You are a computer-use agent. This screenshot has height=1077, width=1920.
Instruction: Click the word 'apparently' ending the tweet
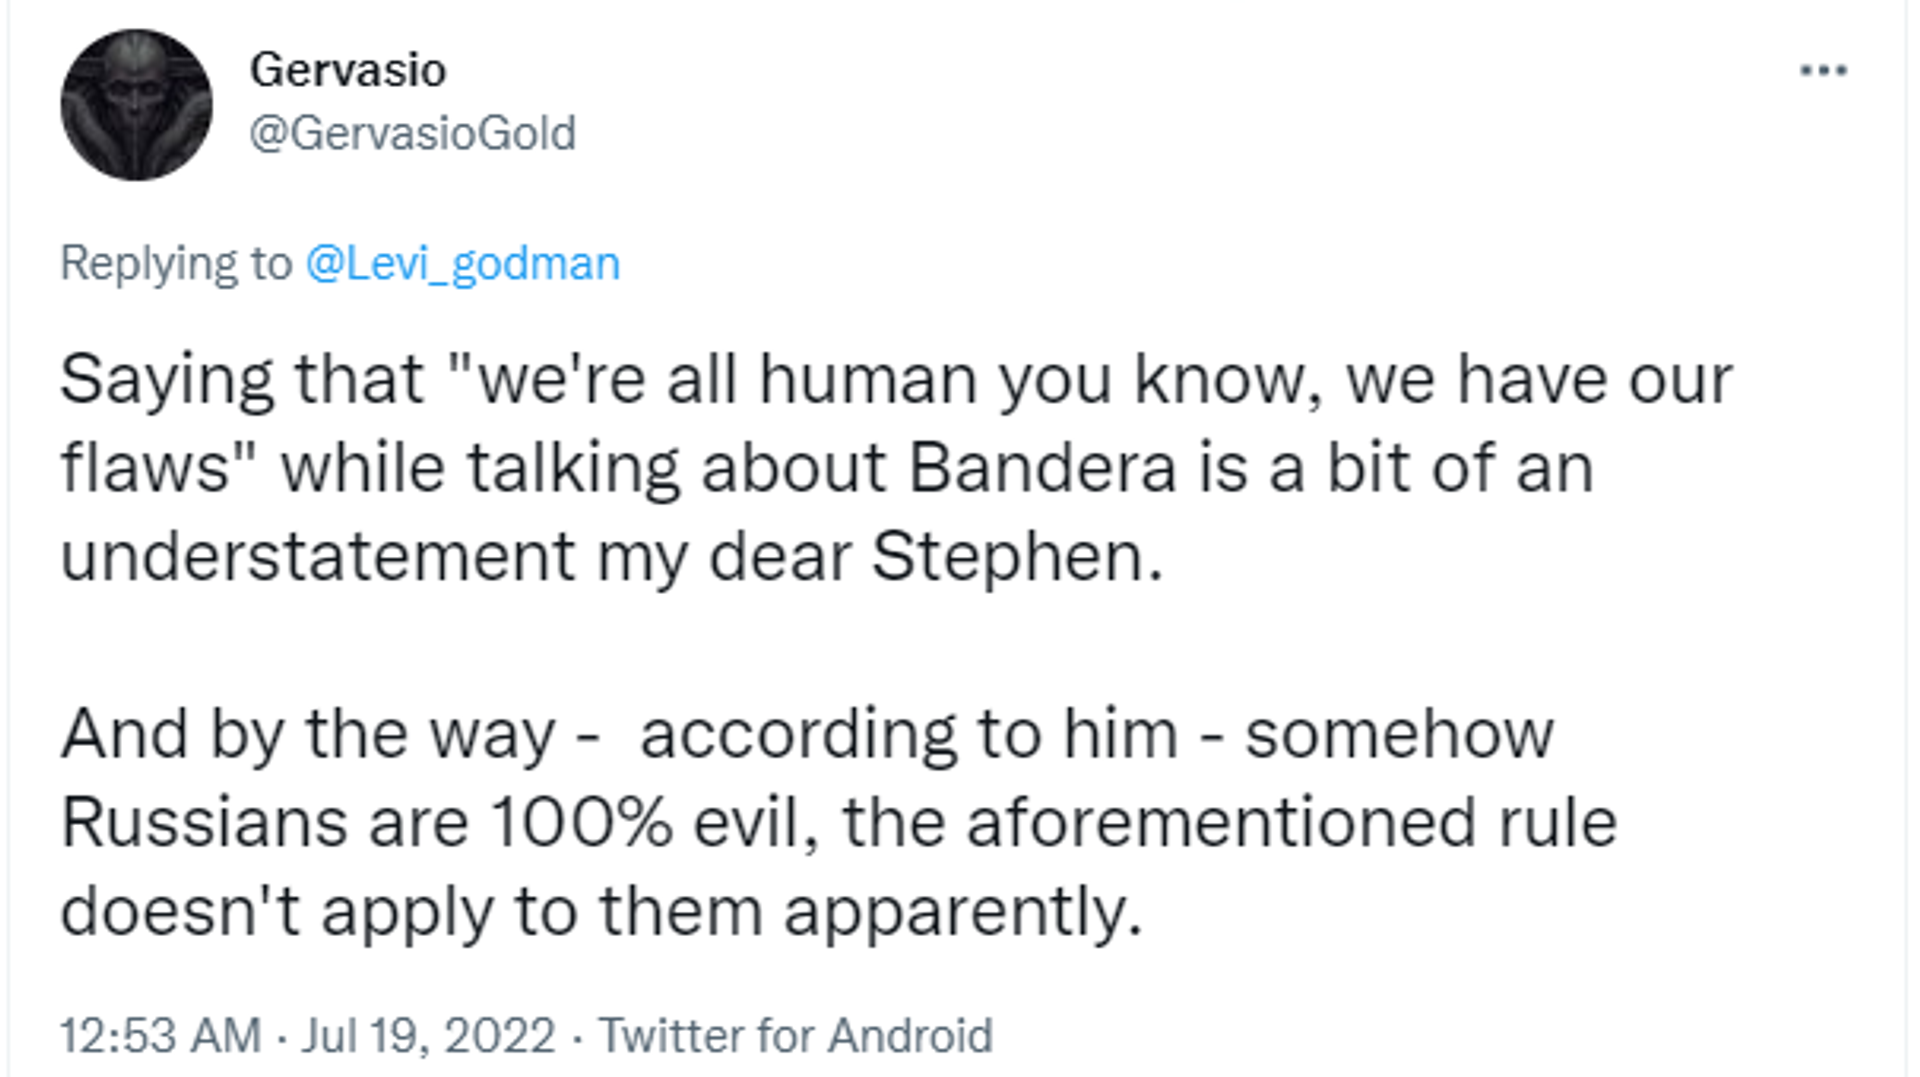pyautogui.click(x=962, y=913)
